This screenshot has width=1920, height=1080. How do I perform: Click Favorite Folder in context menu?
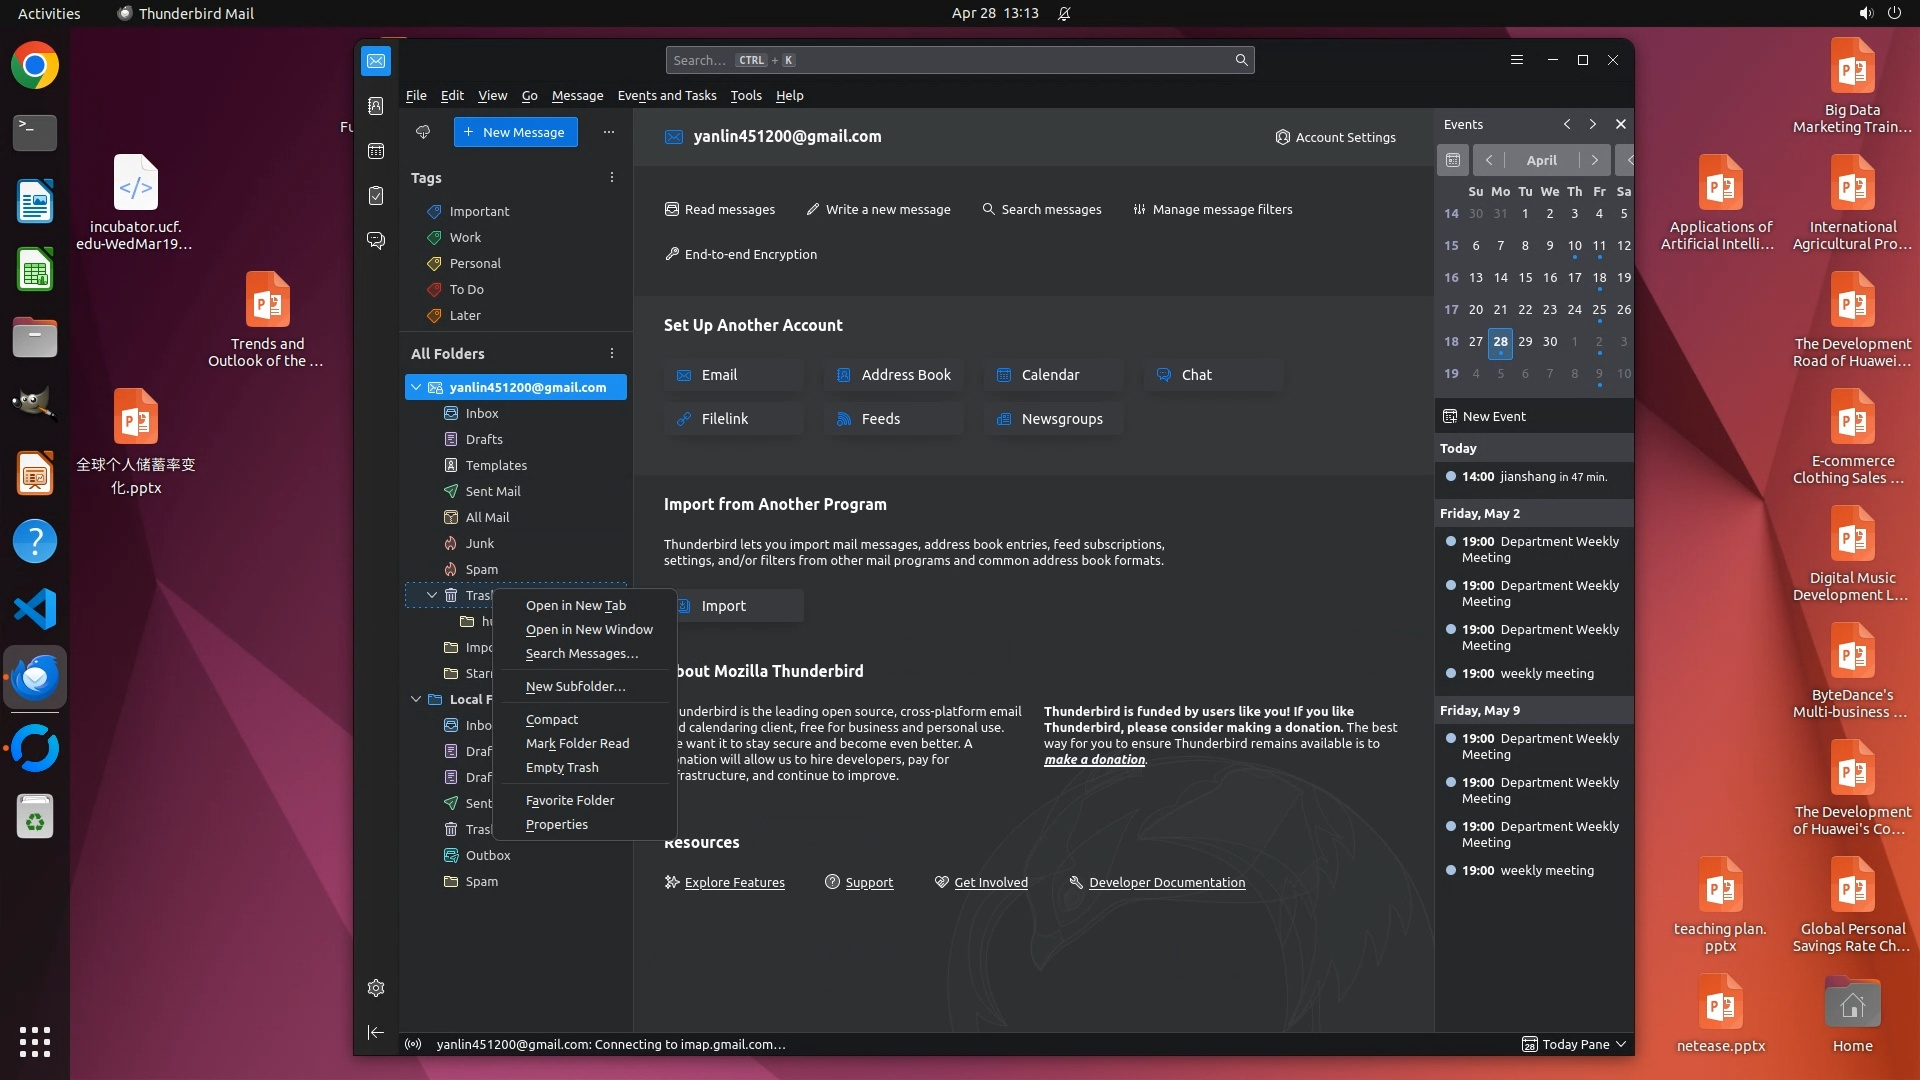[x=570, y=800]
